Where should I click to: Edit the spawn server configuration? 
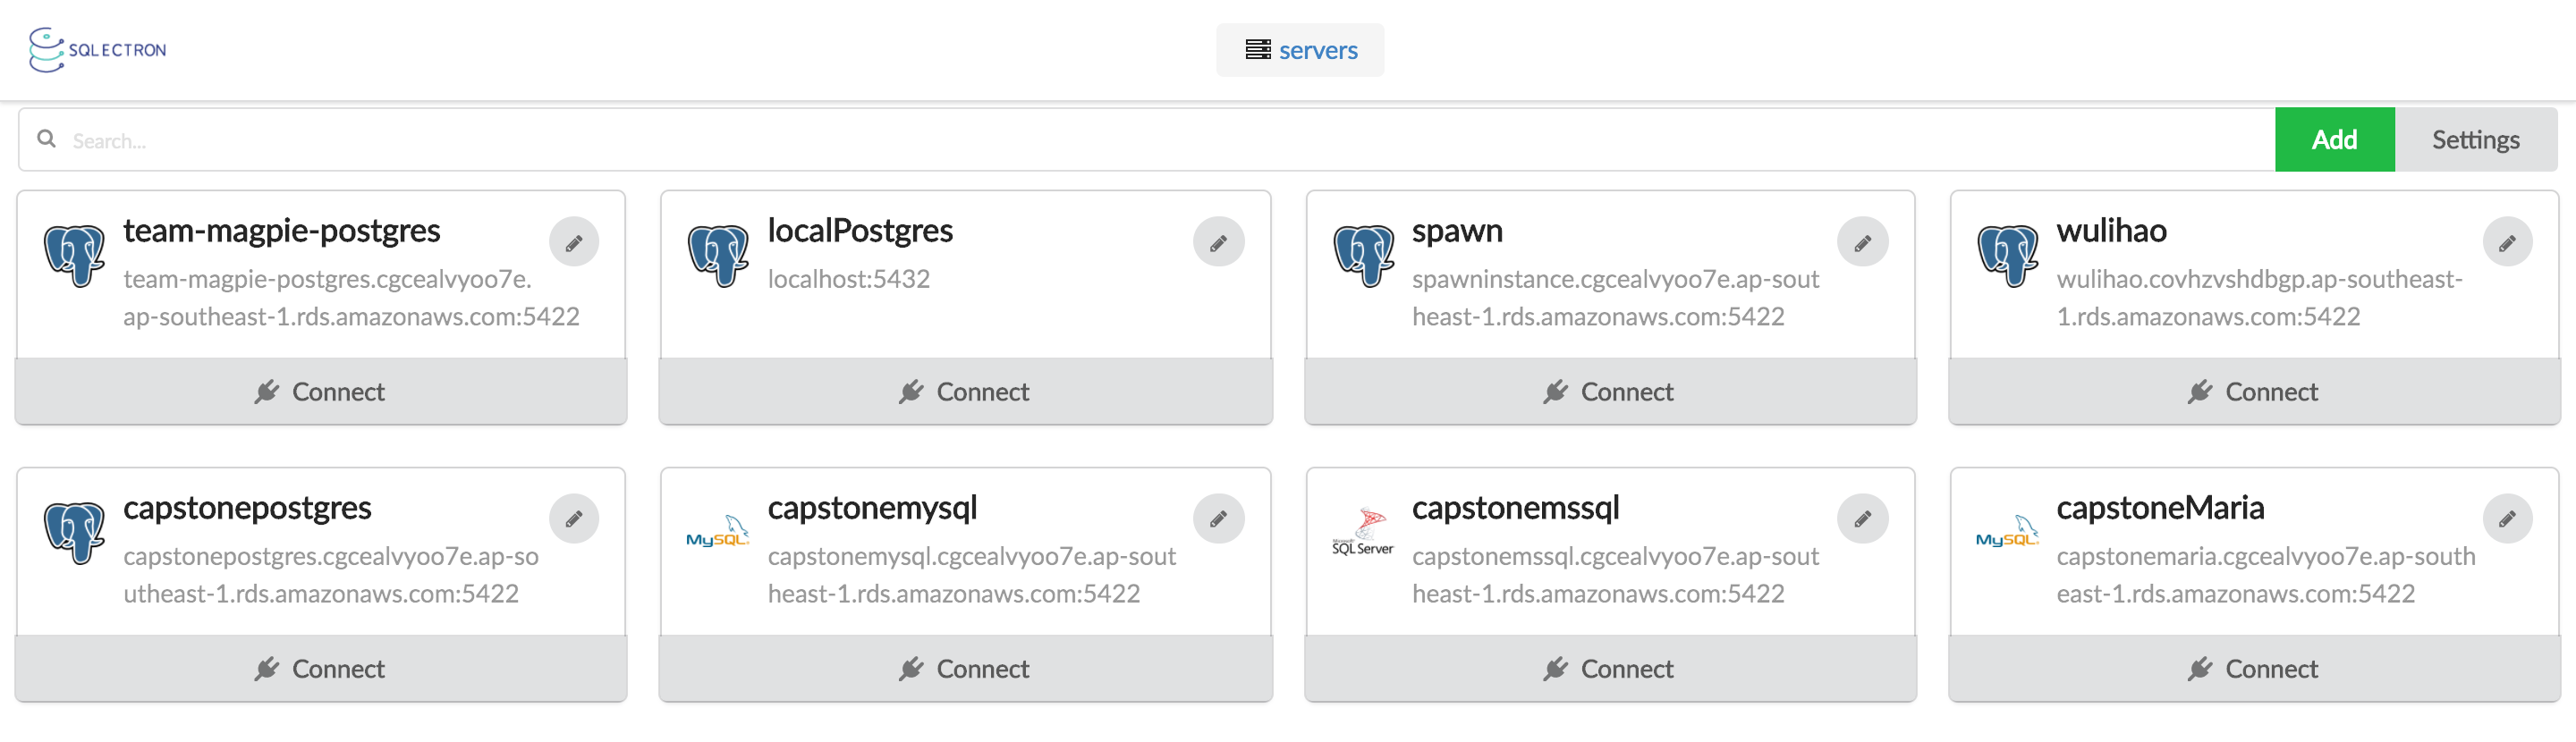point(1862,242)
